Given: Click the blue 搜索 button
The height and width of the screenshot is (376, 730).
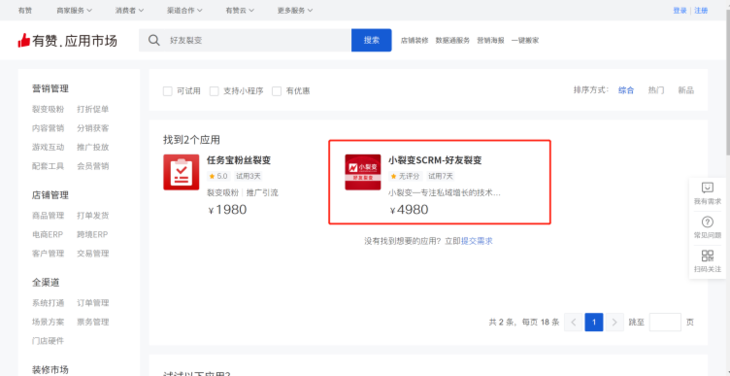Looking at the screenshot, I should pos(371,40).
